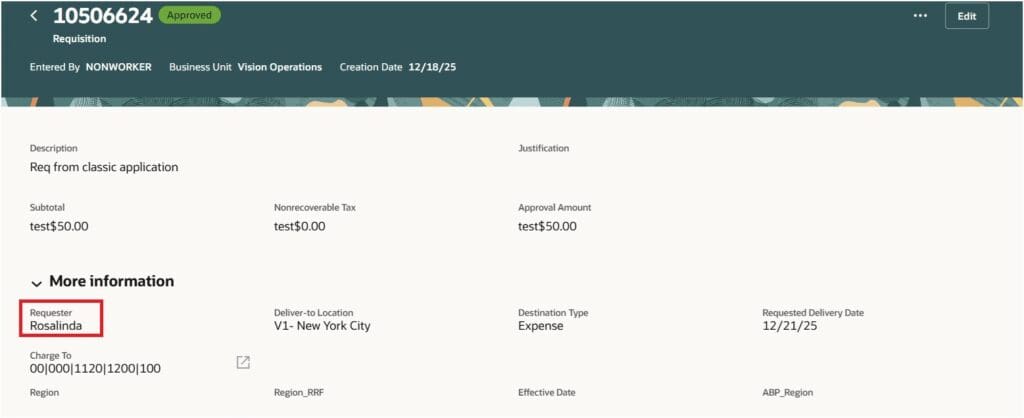Image resolution: width=1024 pixels, height=418 pixels.
Task: Open the Charge To account details icon
Action: [243, 362]
